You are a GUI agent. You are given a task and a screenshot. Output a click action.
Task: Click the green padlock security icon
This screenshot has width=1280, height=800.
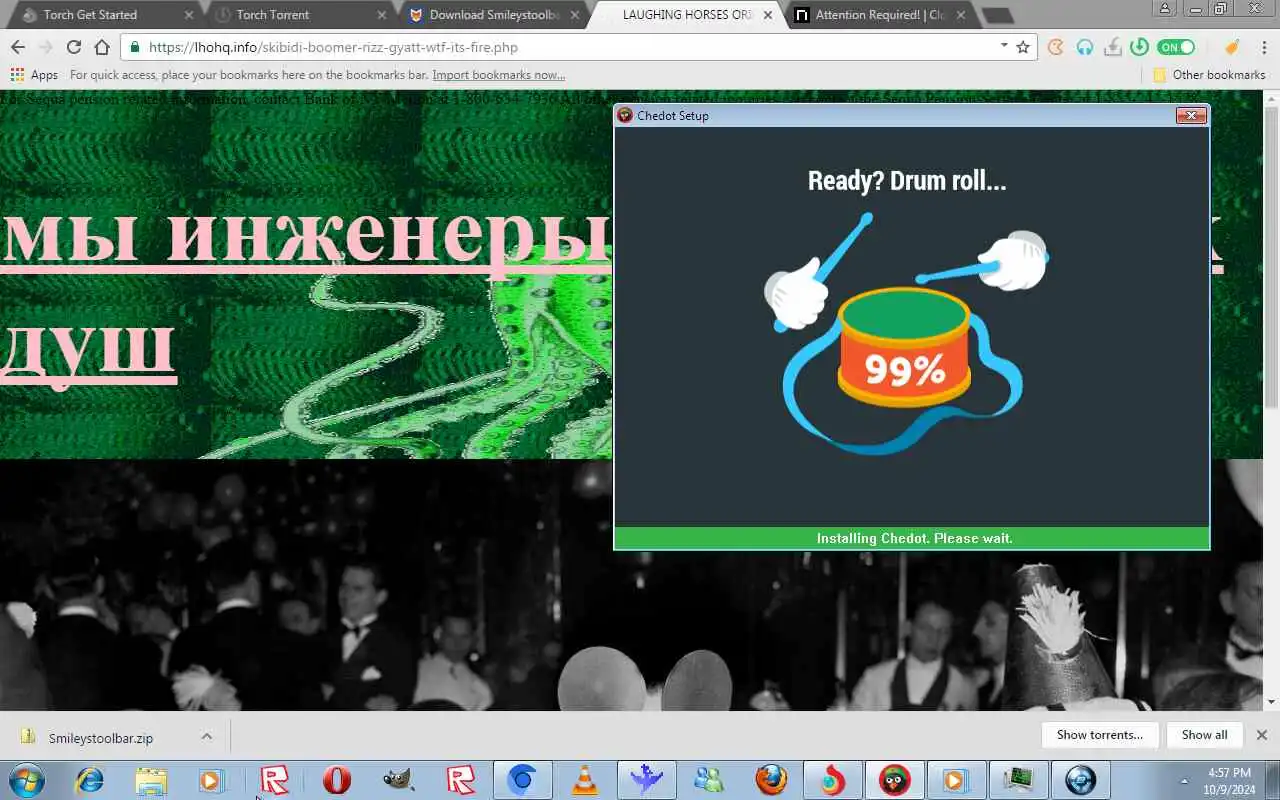click(x=136, y=47)
